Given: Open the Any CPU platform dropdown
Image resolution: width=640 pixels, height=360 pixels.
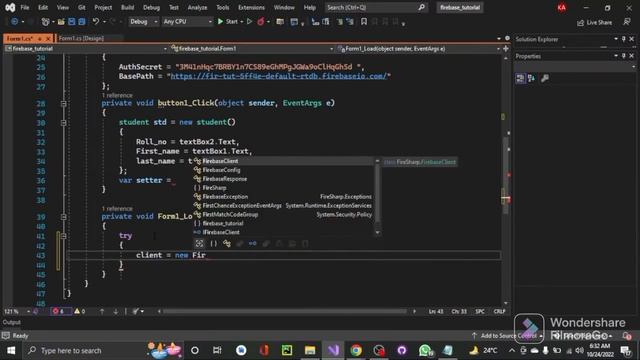Looking at the screenshot, I should (187, 22).
